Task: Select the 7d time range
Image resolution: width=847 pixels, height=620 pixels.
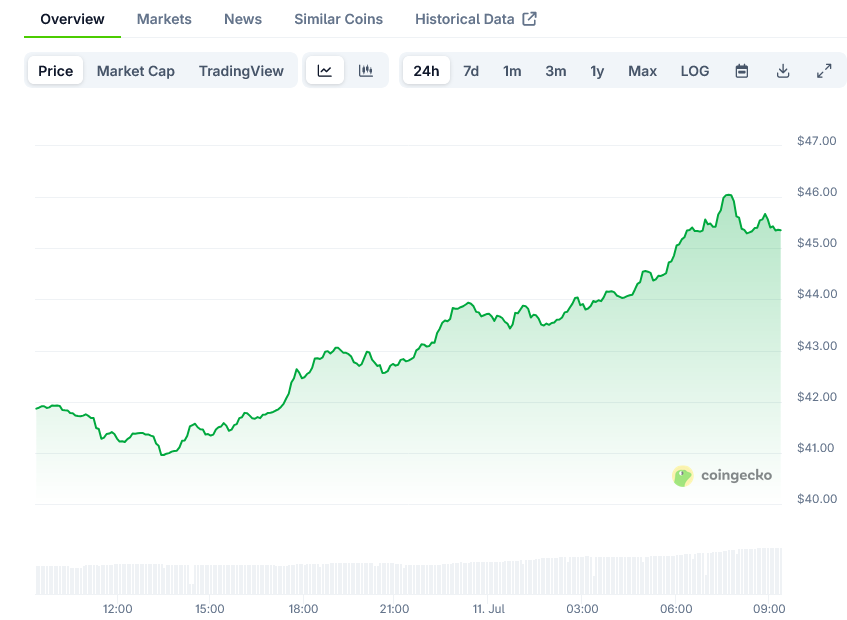Action: pos(471,71)
